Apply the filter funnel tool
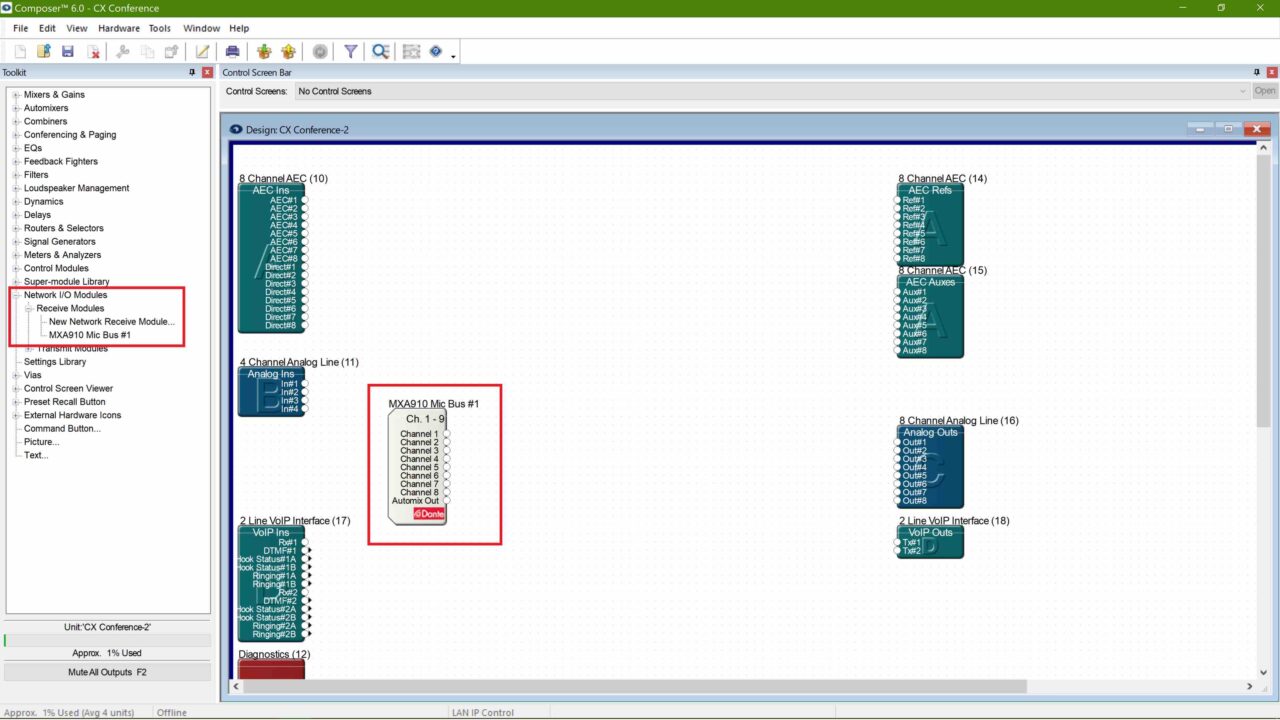This screenshot has width=1280, height=720. tap(351, 51)
